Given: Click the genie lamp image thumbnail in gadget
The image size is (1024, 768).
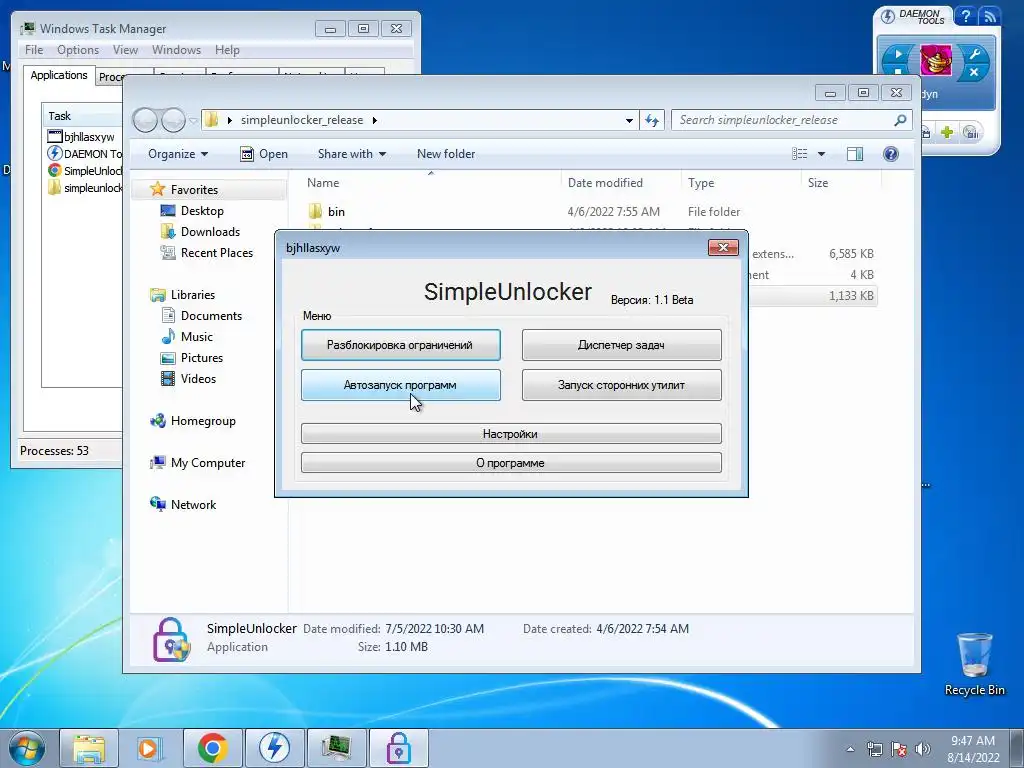Looking at the screenshot, I should [935, 60].
